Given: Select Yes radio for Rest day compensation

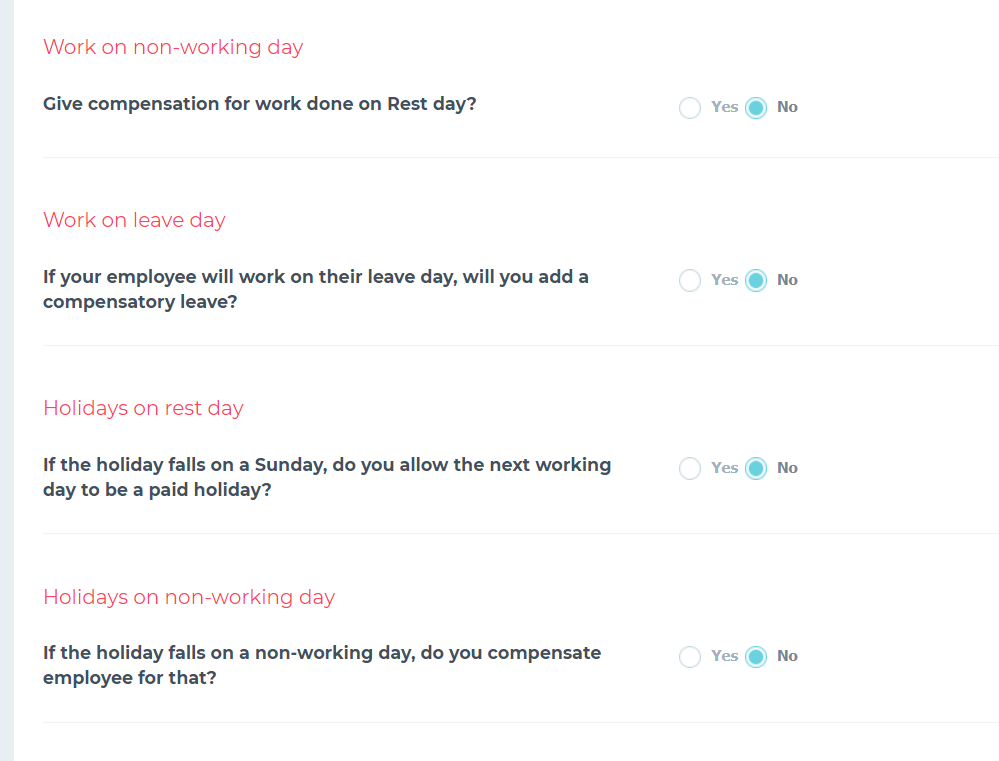Looking at the screenshot, I should point(689,108).
